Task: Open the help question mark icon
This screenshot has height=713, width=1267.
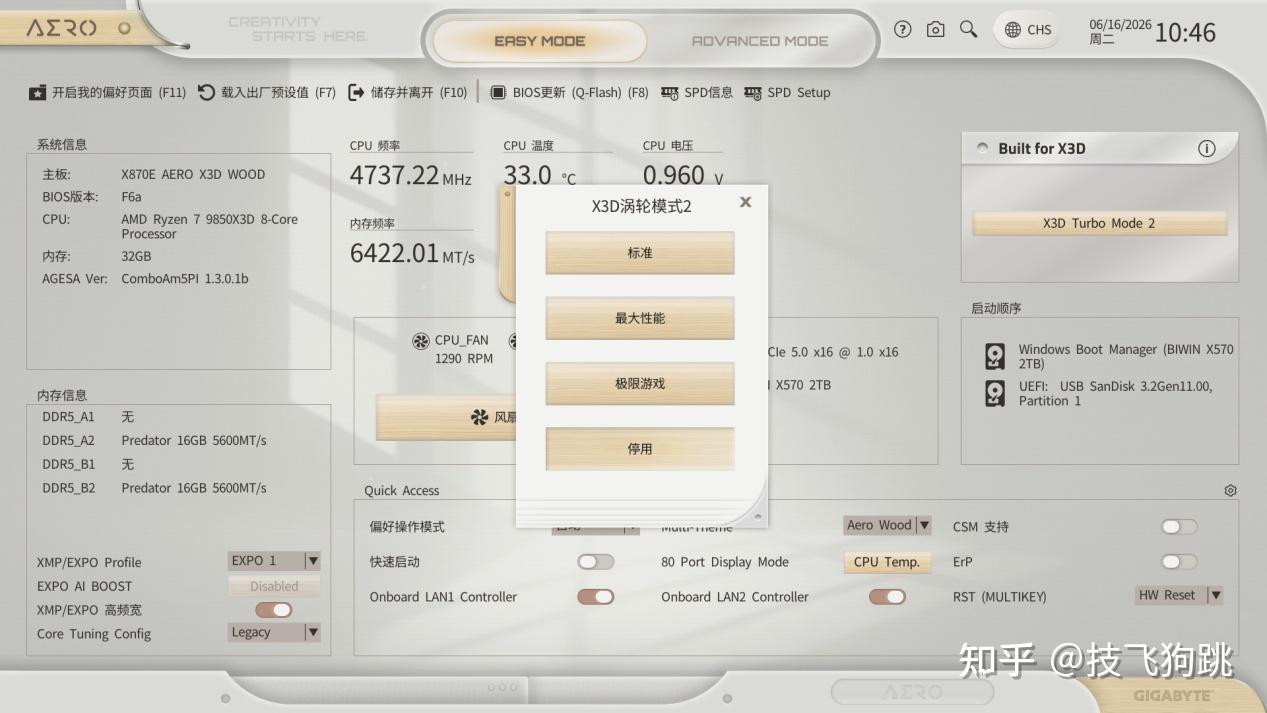Action: coord(903,30)
